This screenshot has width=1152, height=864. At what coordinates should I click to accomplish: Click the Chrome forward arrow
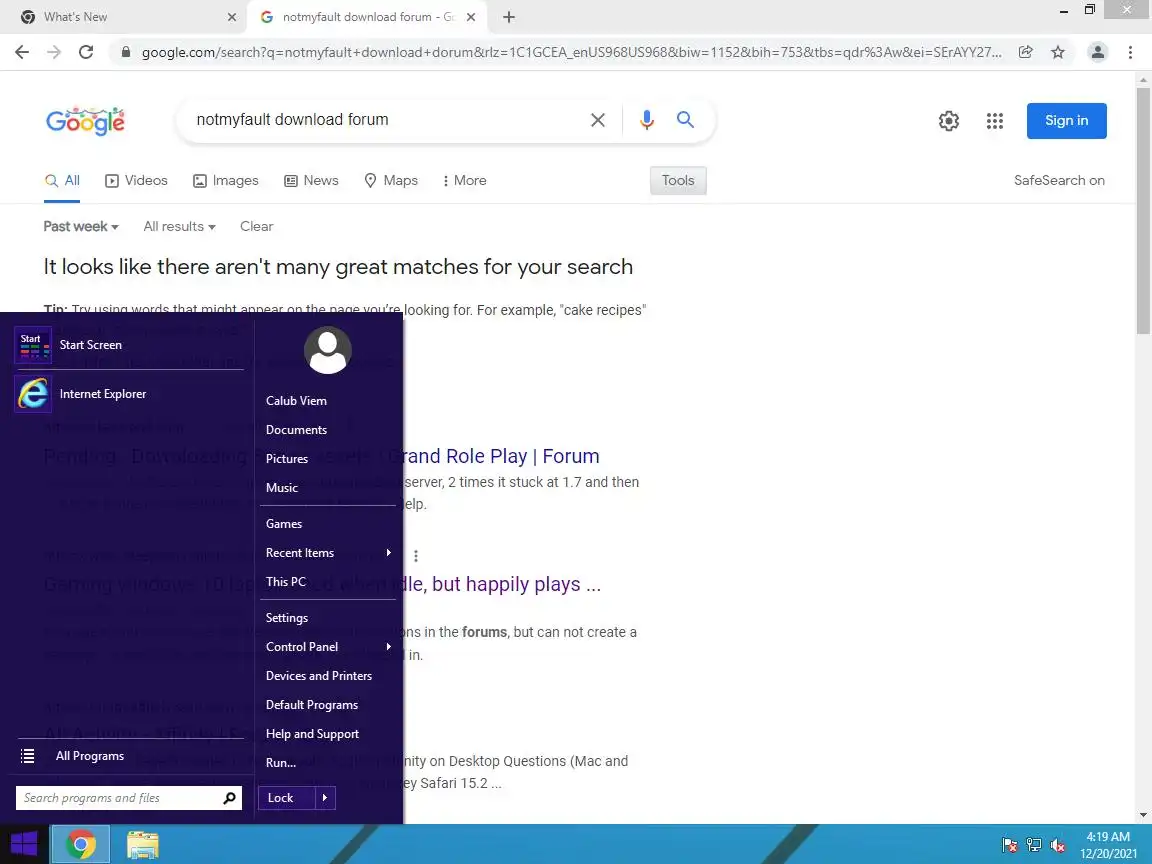click(54, 52)
